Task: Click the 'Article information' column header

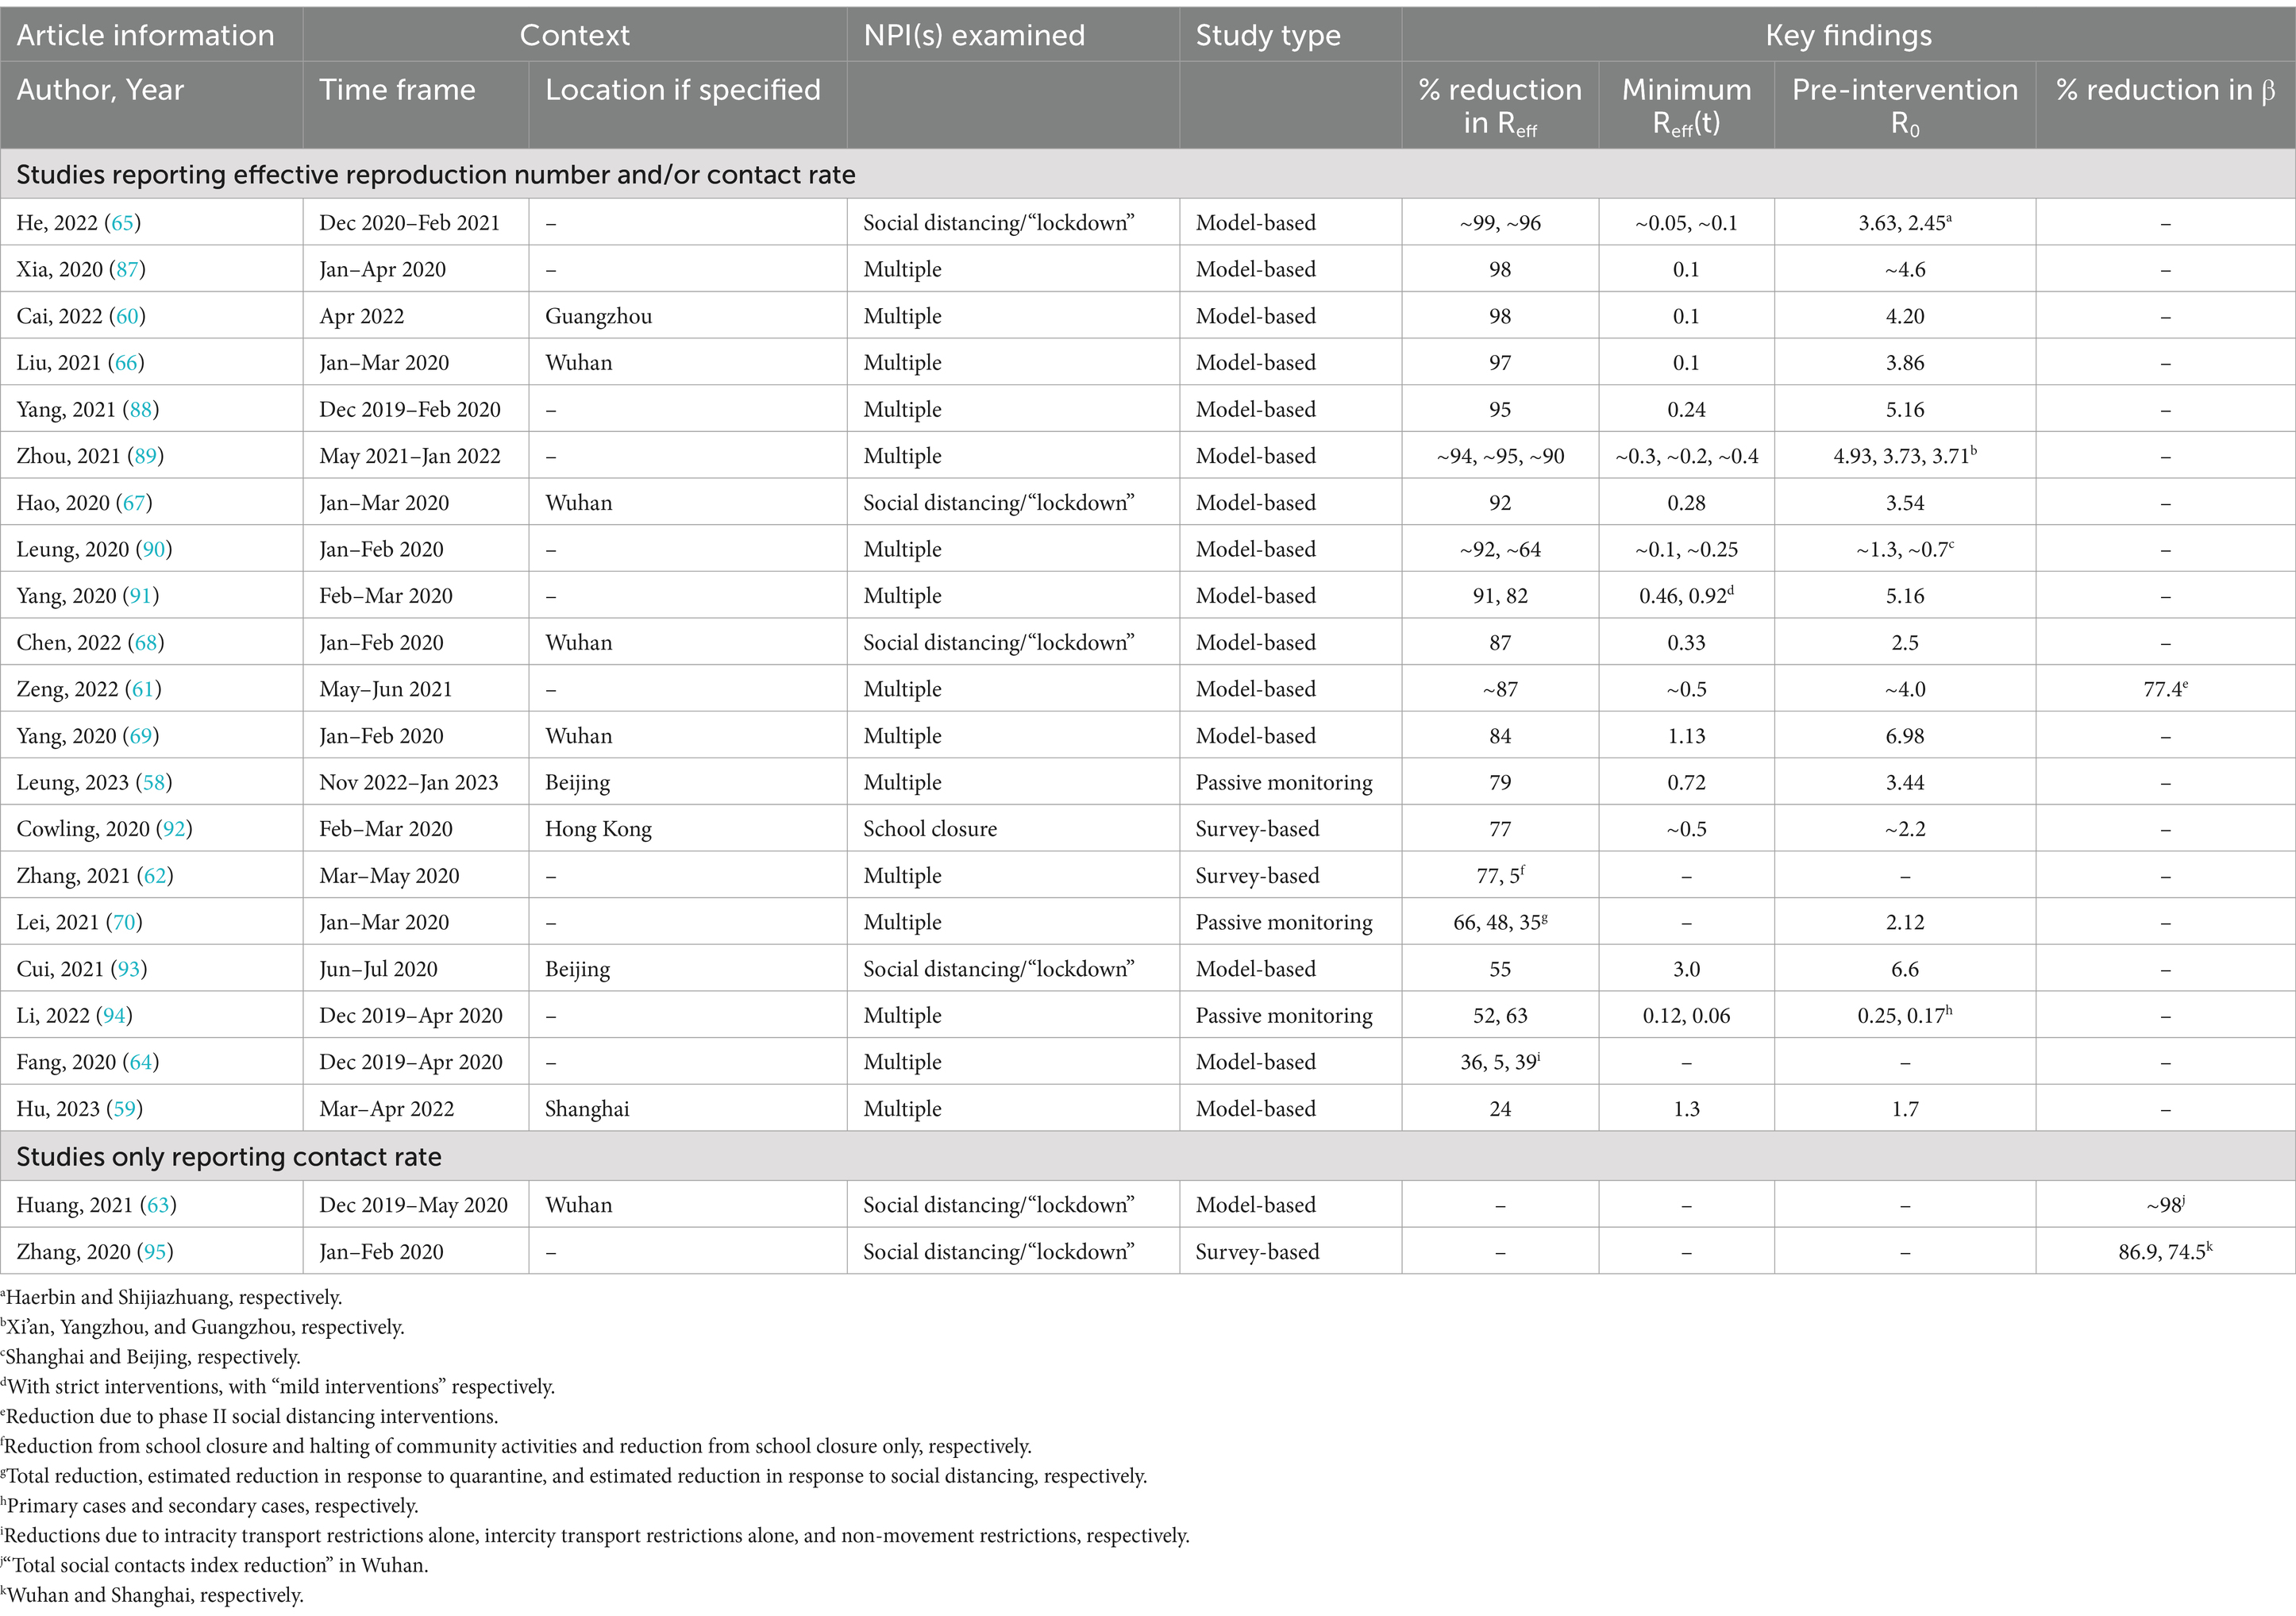Action: [x=145, y=35]
